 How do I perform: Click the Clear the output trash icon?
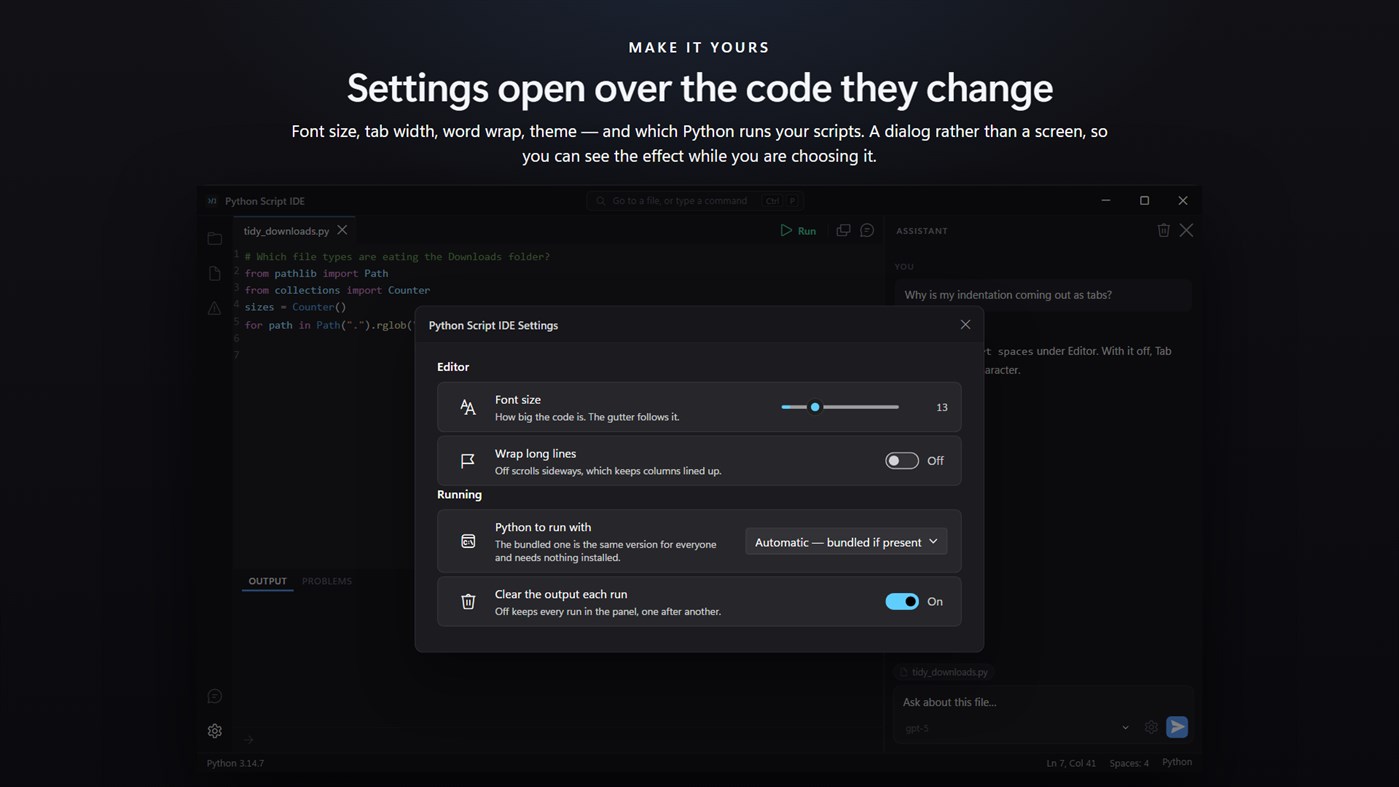pyautogui.click(x=467, y=601)
